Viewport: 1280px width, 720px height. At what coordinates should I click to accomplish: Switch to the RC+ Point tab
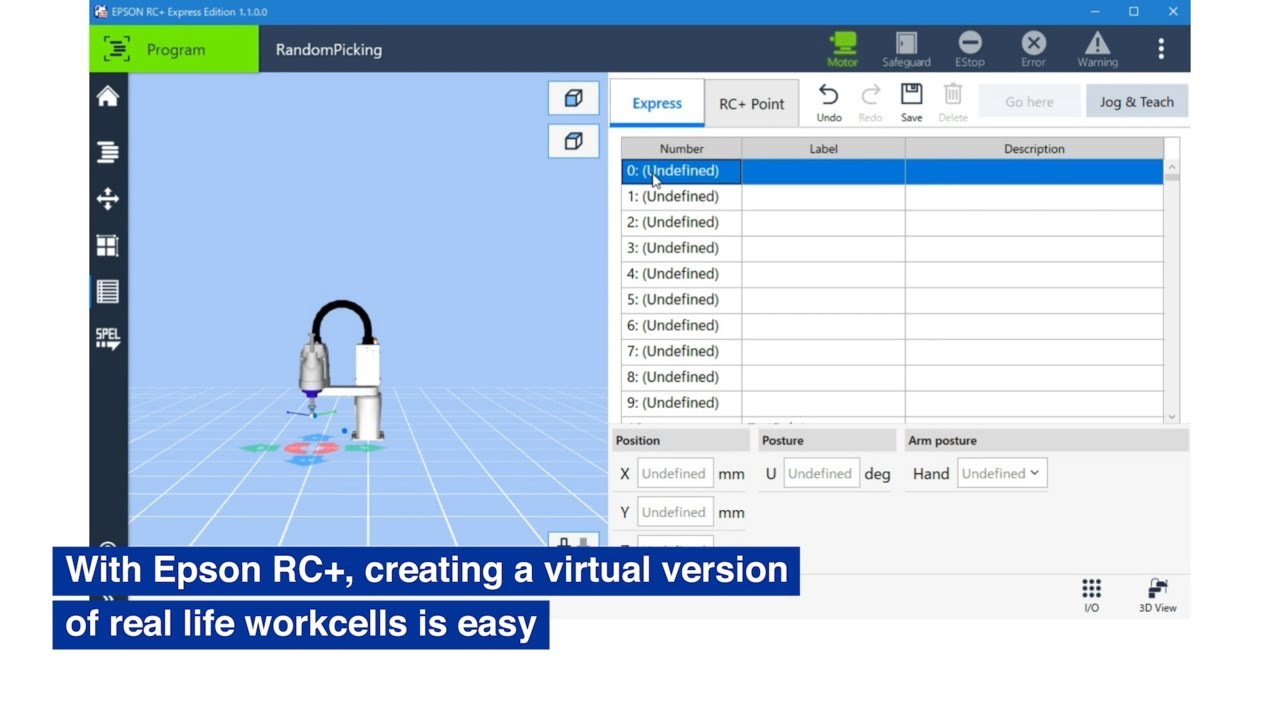(752, 103)
